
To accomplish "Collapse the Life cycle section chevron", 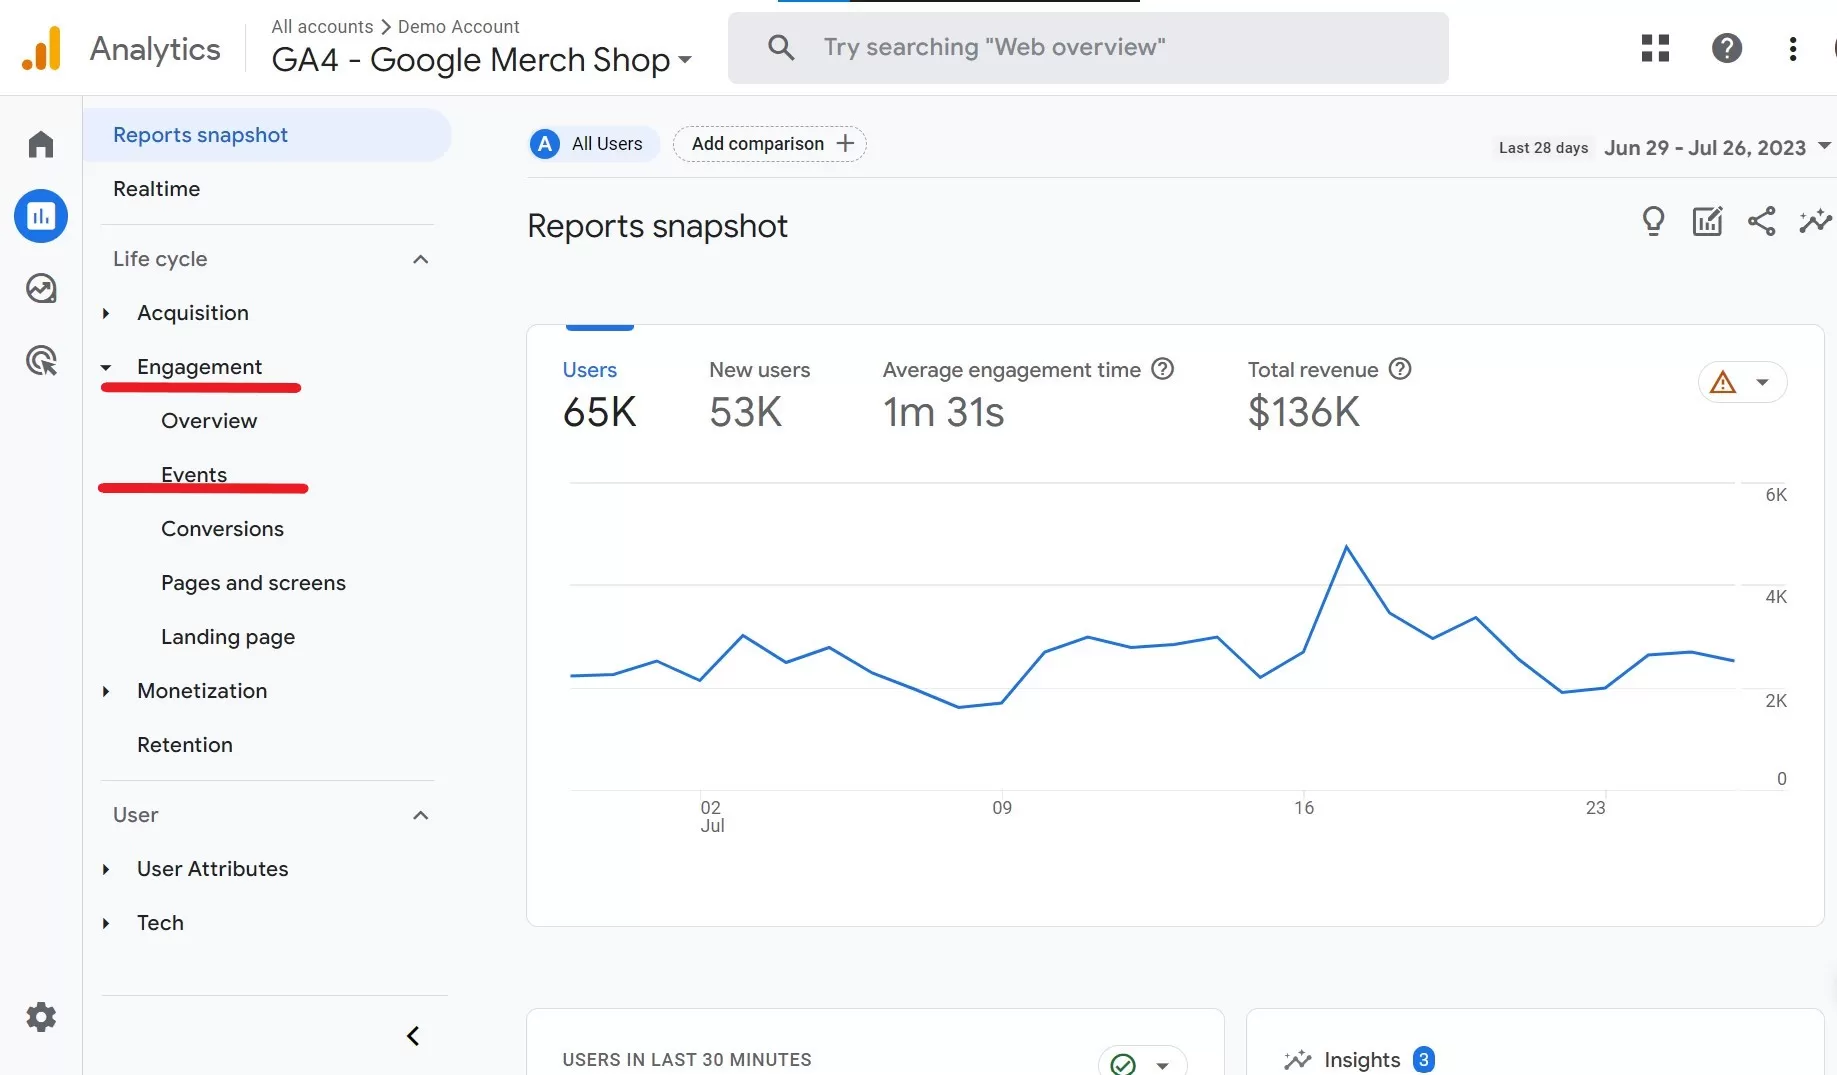I will (421, 259).
